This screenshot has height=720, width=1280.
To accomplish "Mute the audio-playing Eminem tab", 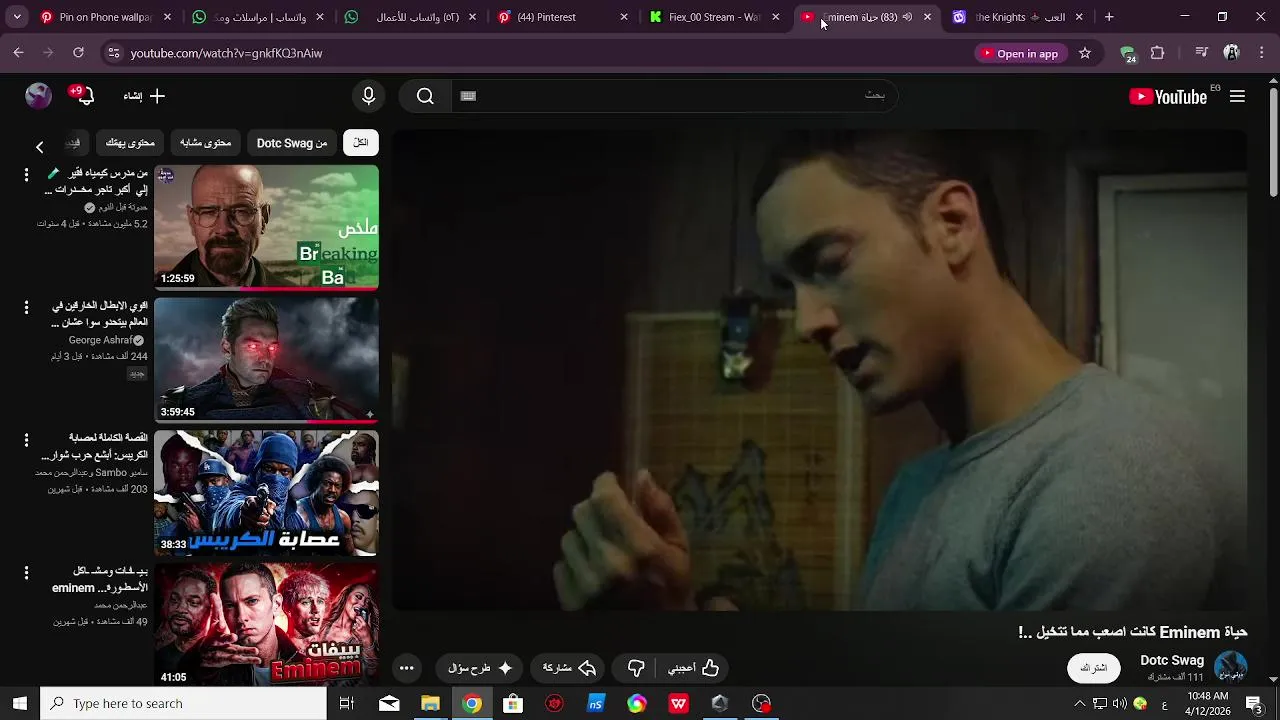I will (907, 17).
